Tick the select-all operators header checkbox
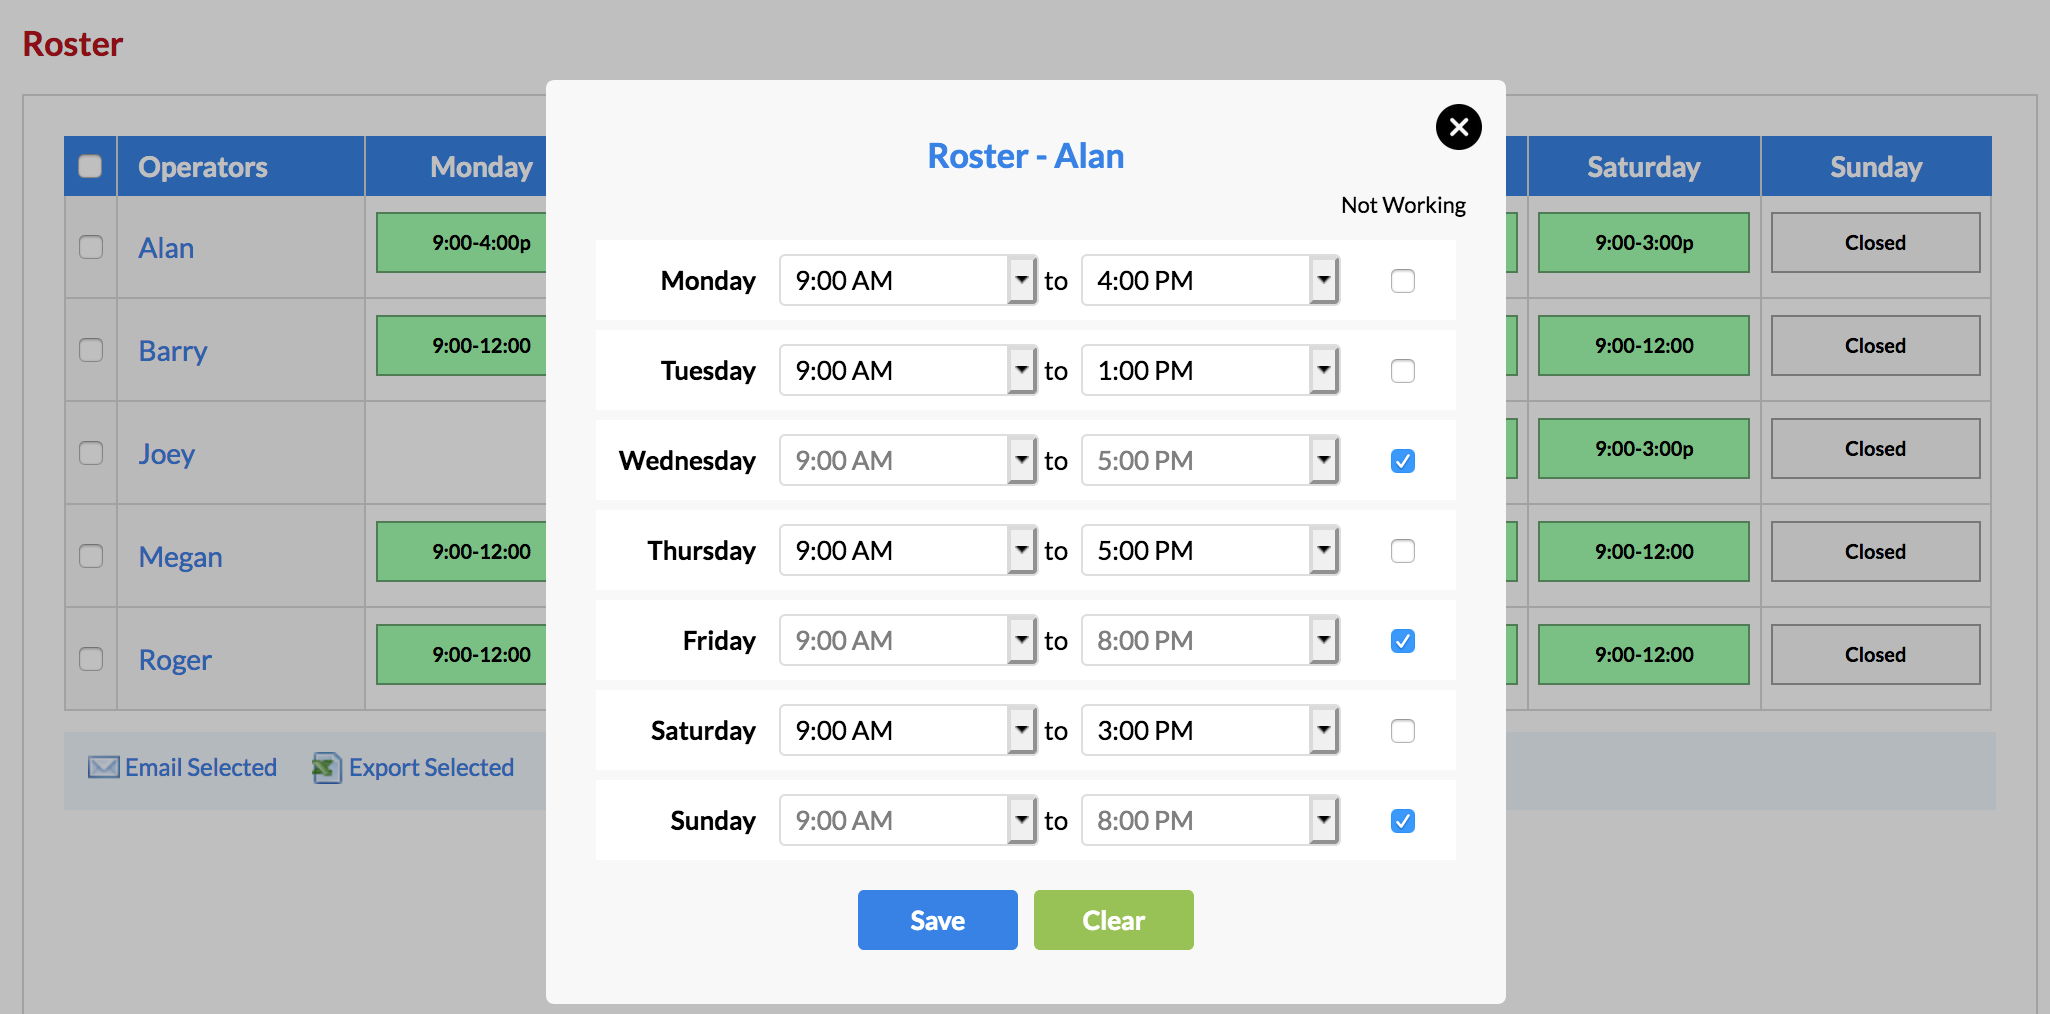Viewport: 2050px width, 1014px height. coord(90,166)
